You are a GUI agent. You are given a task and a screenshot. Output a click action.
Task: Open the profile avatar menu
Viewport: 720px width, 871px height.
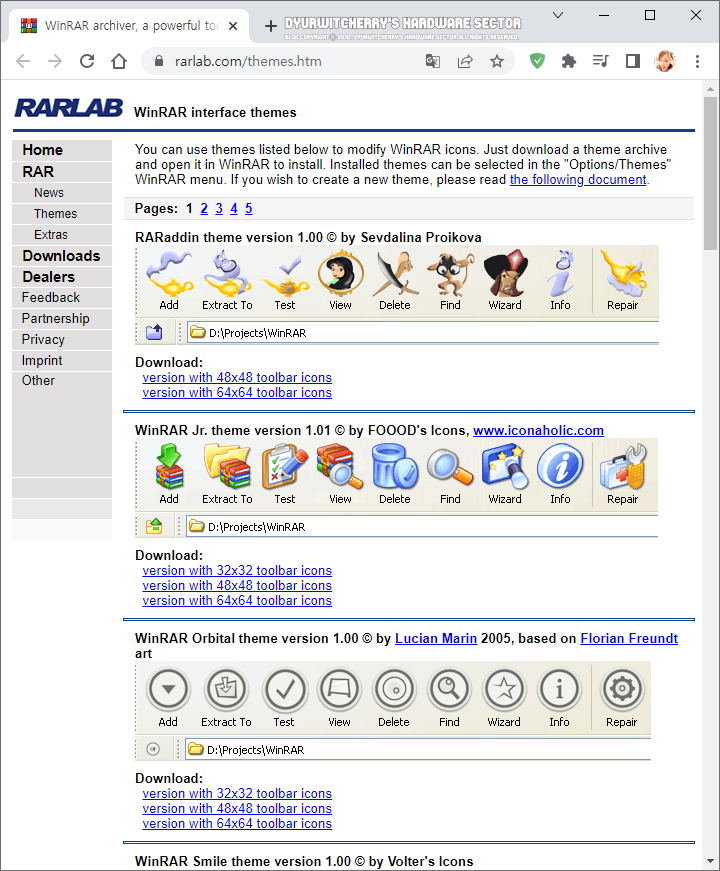pyautogui.click(x=665, y=61)
